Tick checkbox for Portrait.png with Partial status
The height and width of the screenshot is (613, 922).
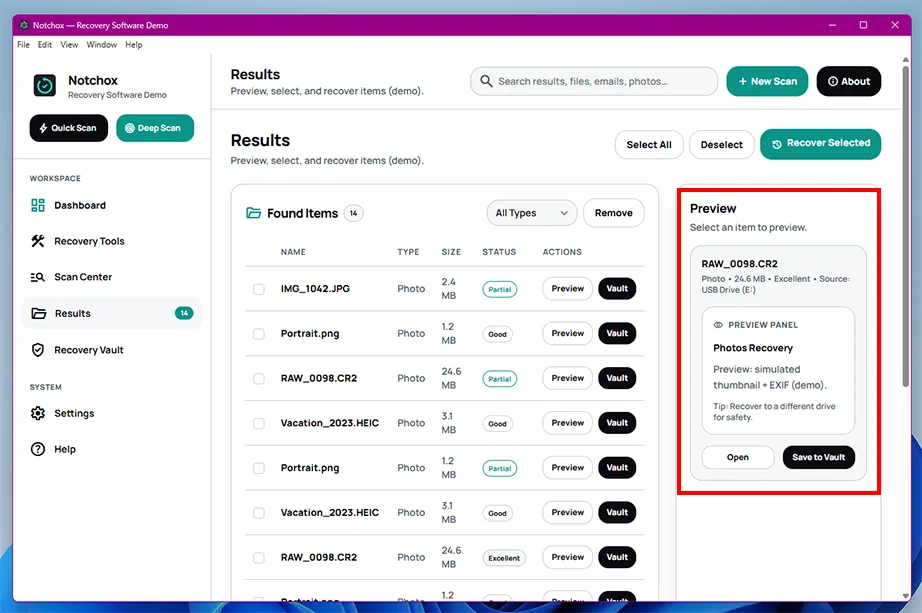click(x=259, y=468)
